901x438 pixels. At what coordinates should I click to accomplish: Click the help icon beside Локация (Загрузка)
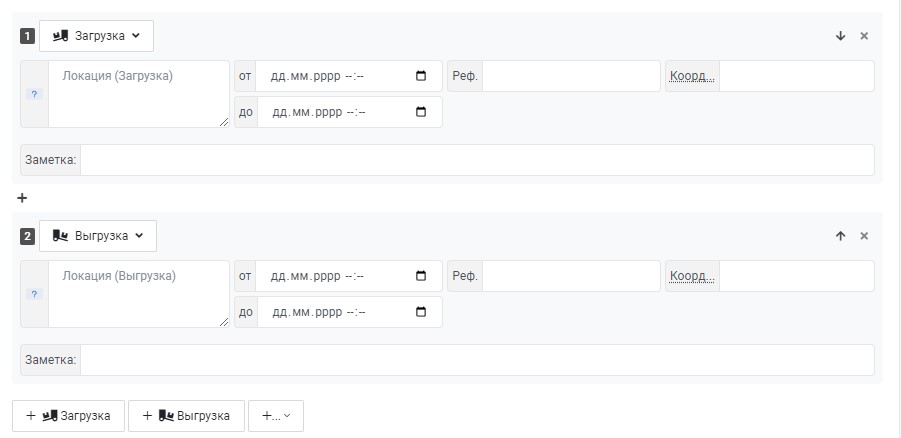[x=34, y=94]
